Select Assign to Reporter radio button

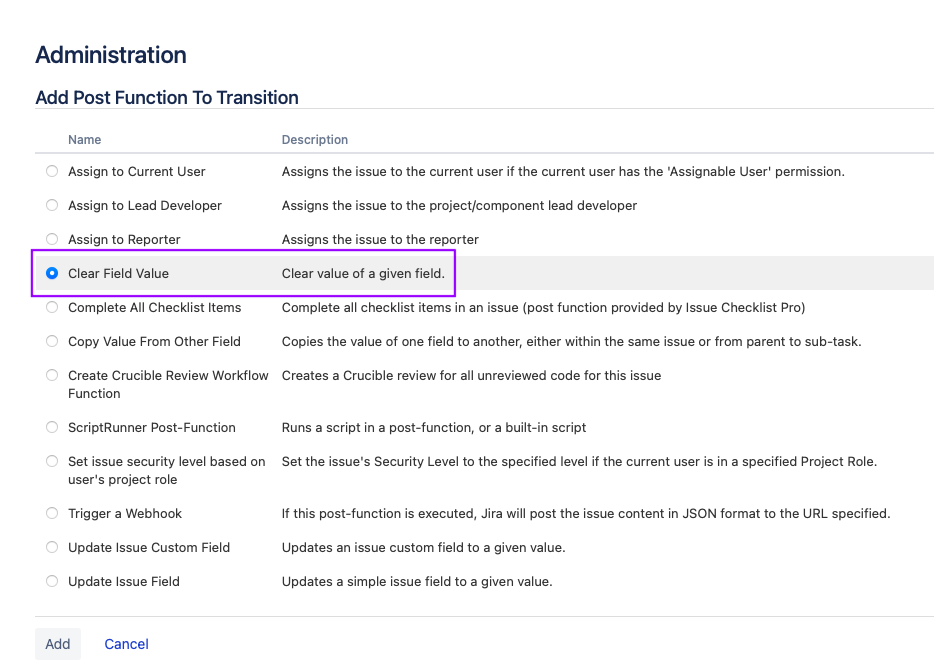[52, 240]
